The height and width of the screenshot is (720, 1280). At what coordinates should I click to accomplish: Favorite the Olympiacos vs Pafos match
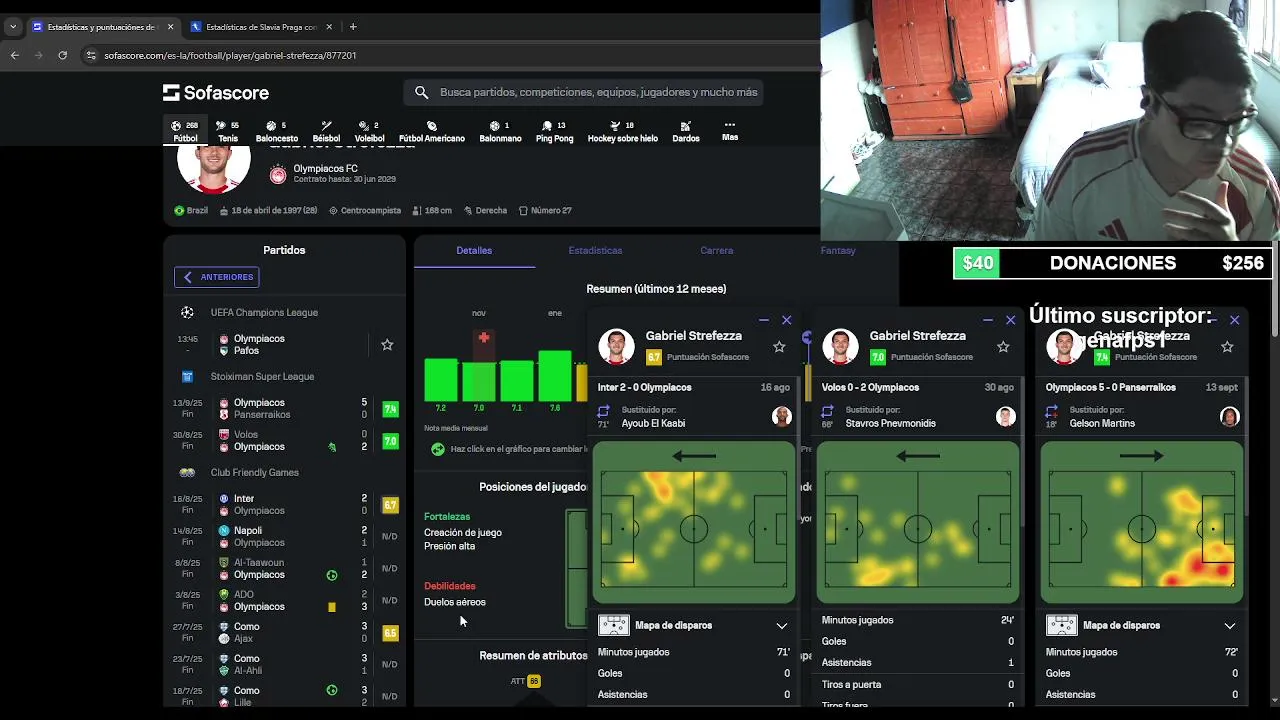pos(387,345)
